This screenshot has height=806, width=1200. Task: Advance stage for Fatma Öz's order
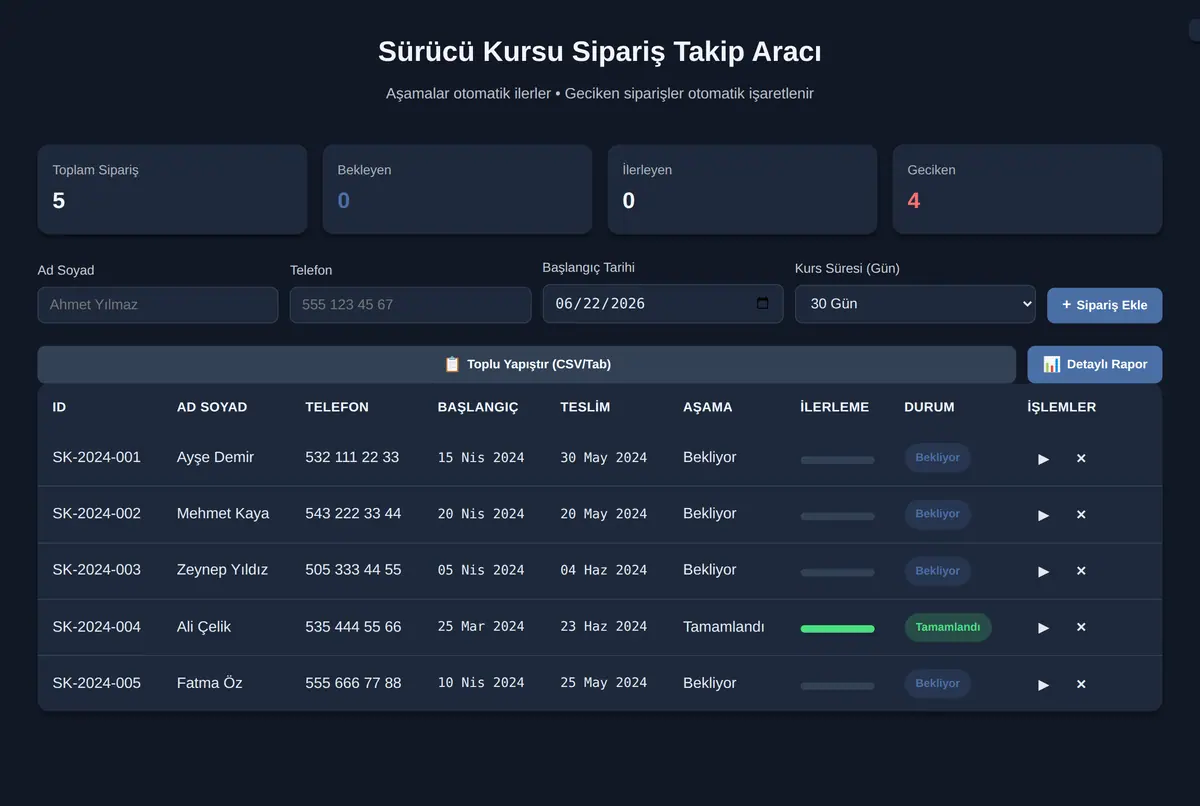[1043, 684]
